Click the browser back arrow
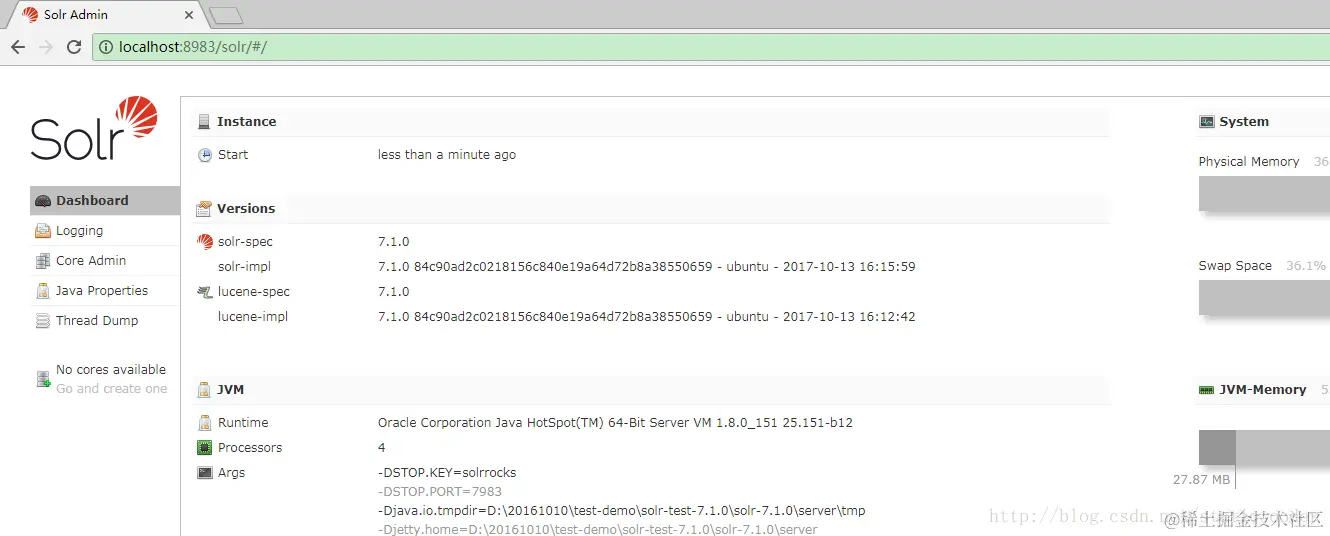Image resolution: width=1330 pixels, height=536 pixels. [x=18, y=47]
